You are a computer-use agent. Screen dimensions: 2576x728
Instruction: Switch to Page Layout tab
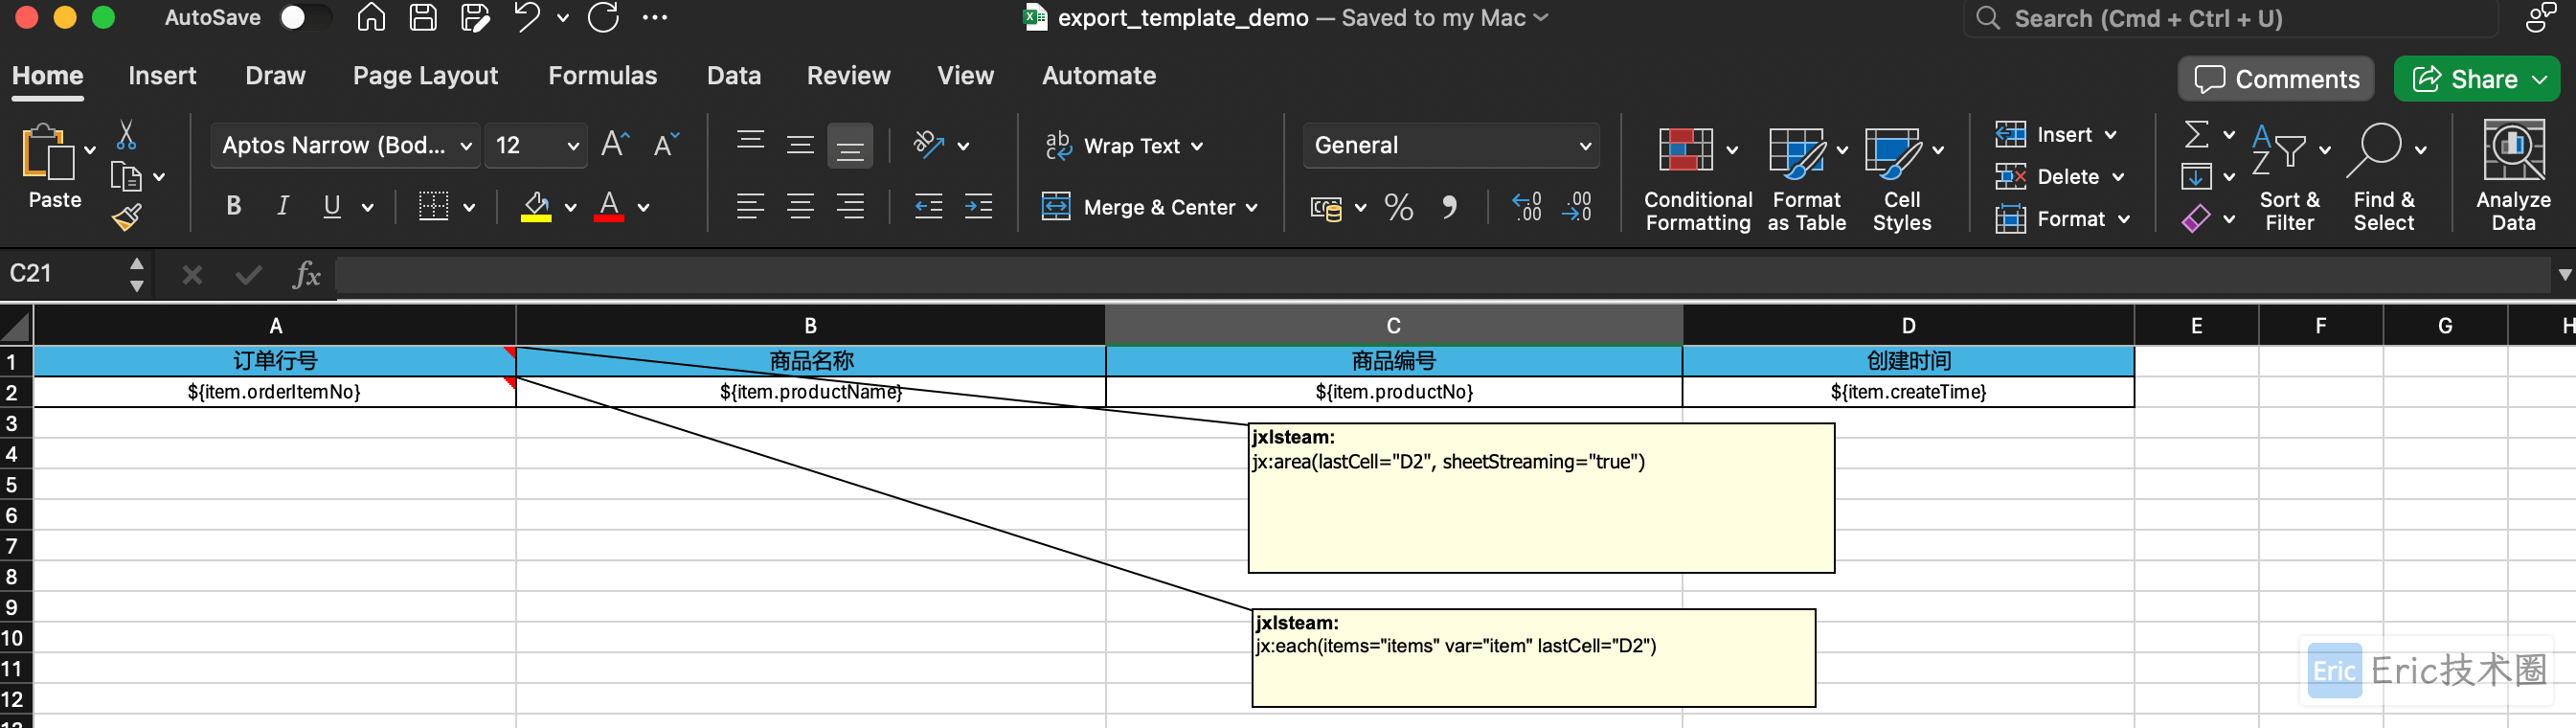pos(425,76)
